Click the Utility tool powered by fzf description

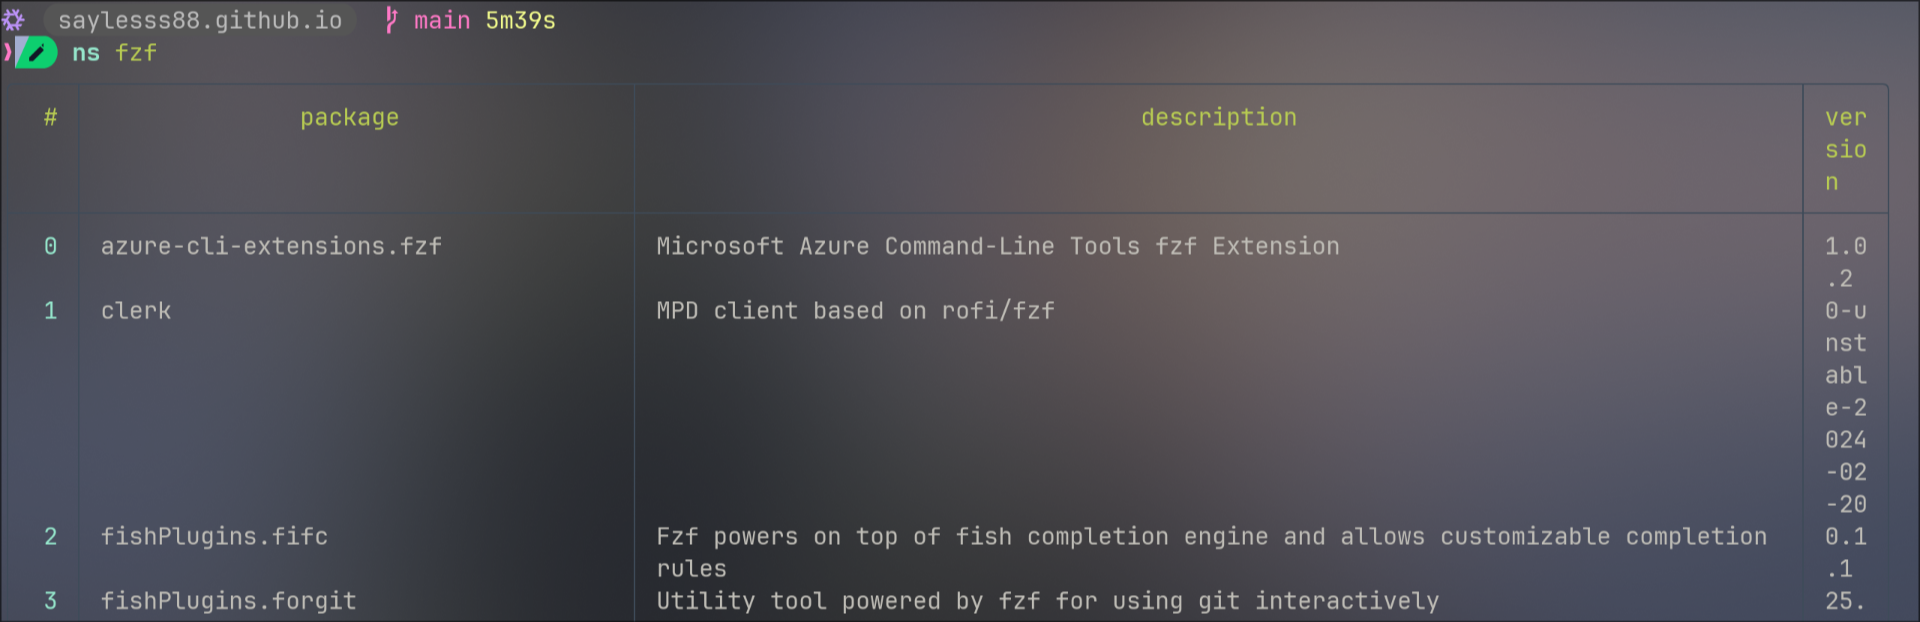(1047, 601)
